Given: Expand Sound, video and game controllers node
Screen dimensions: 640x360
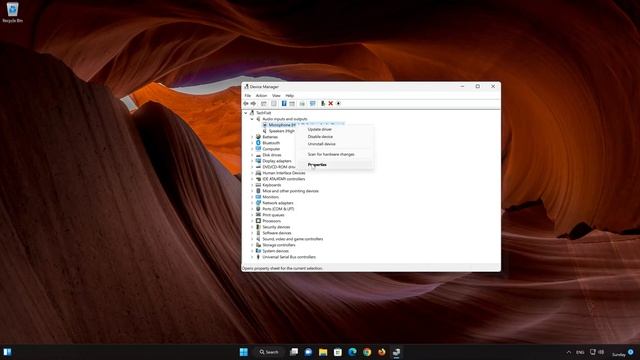Looking at the screenshot, I should pos(252,239).
